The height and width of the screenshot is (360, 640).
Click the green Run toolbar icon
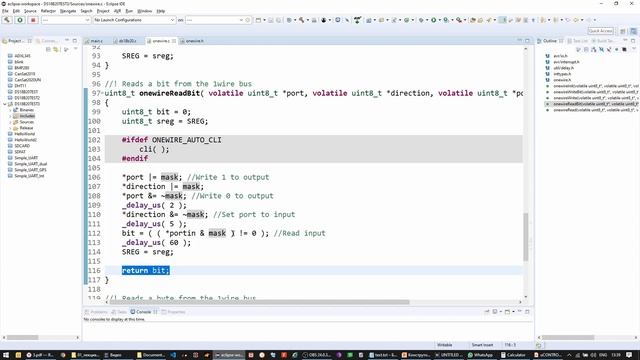[434, 20]
